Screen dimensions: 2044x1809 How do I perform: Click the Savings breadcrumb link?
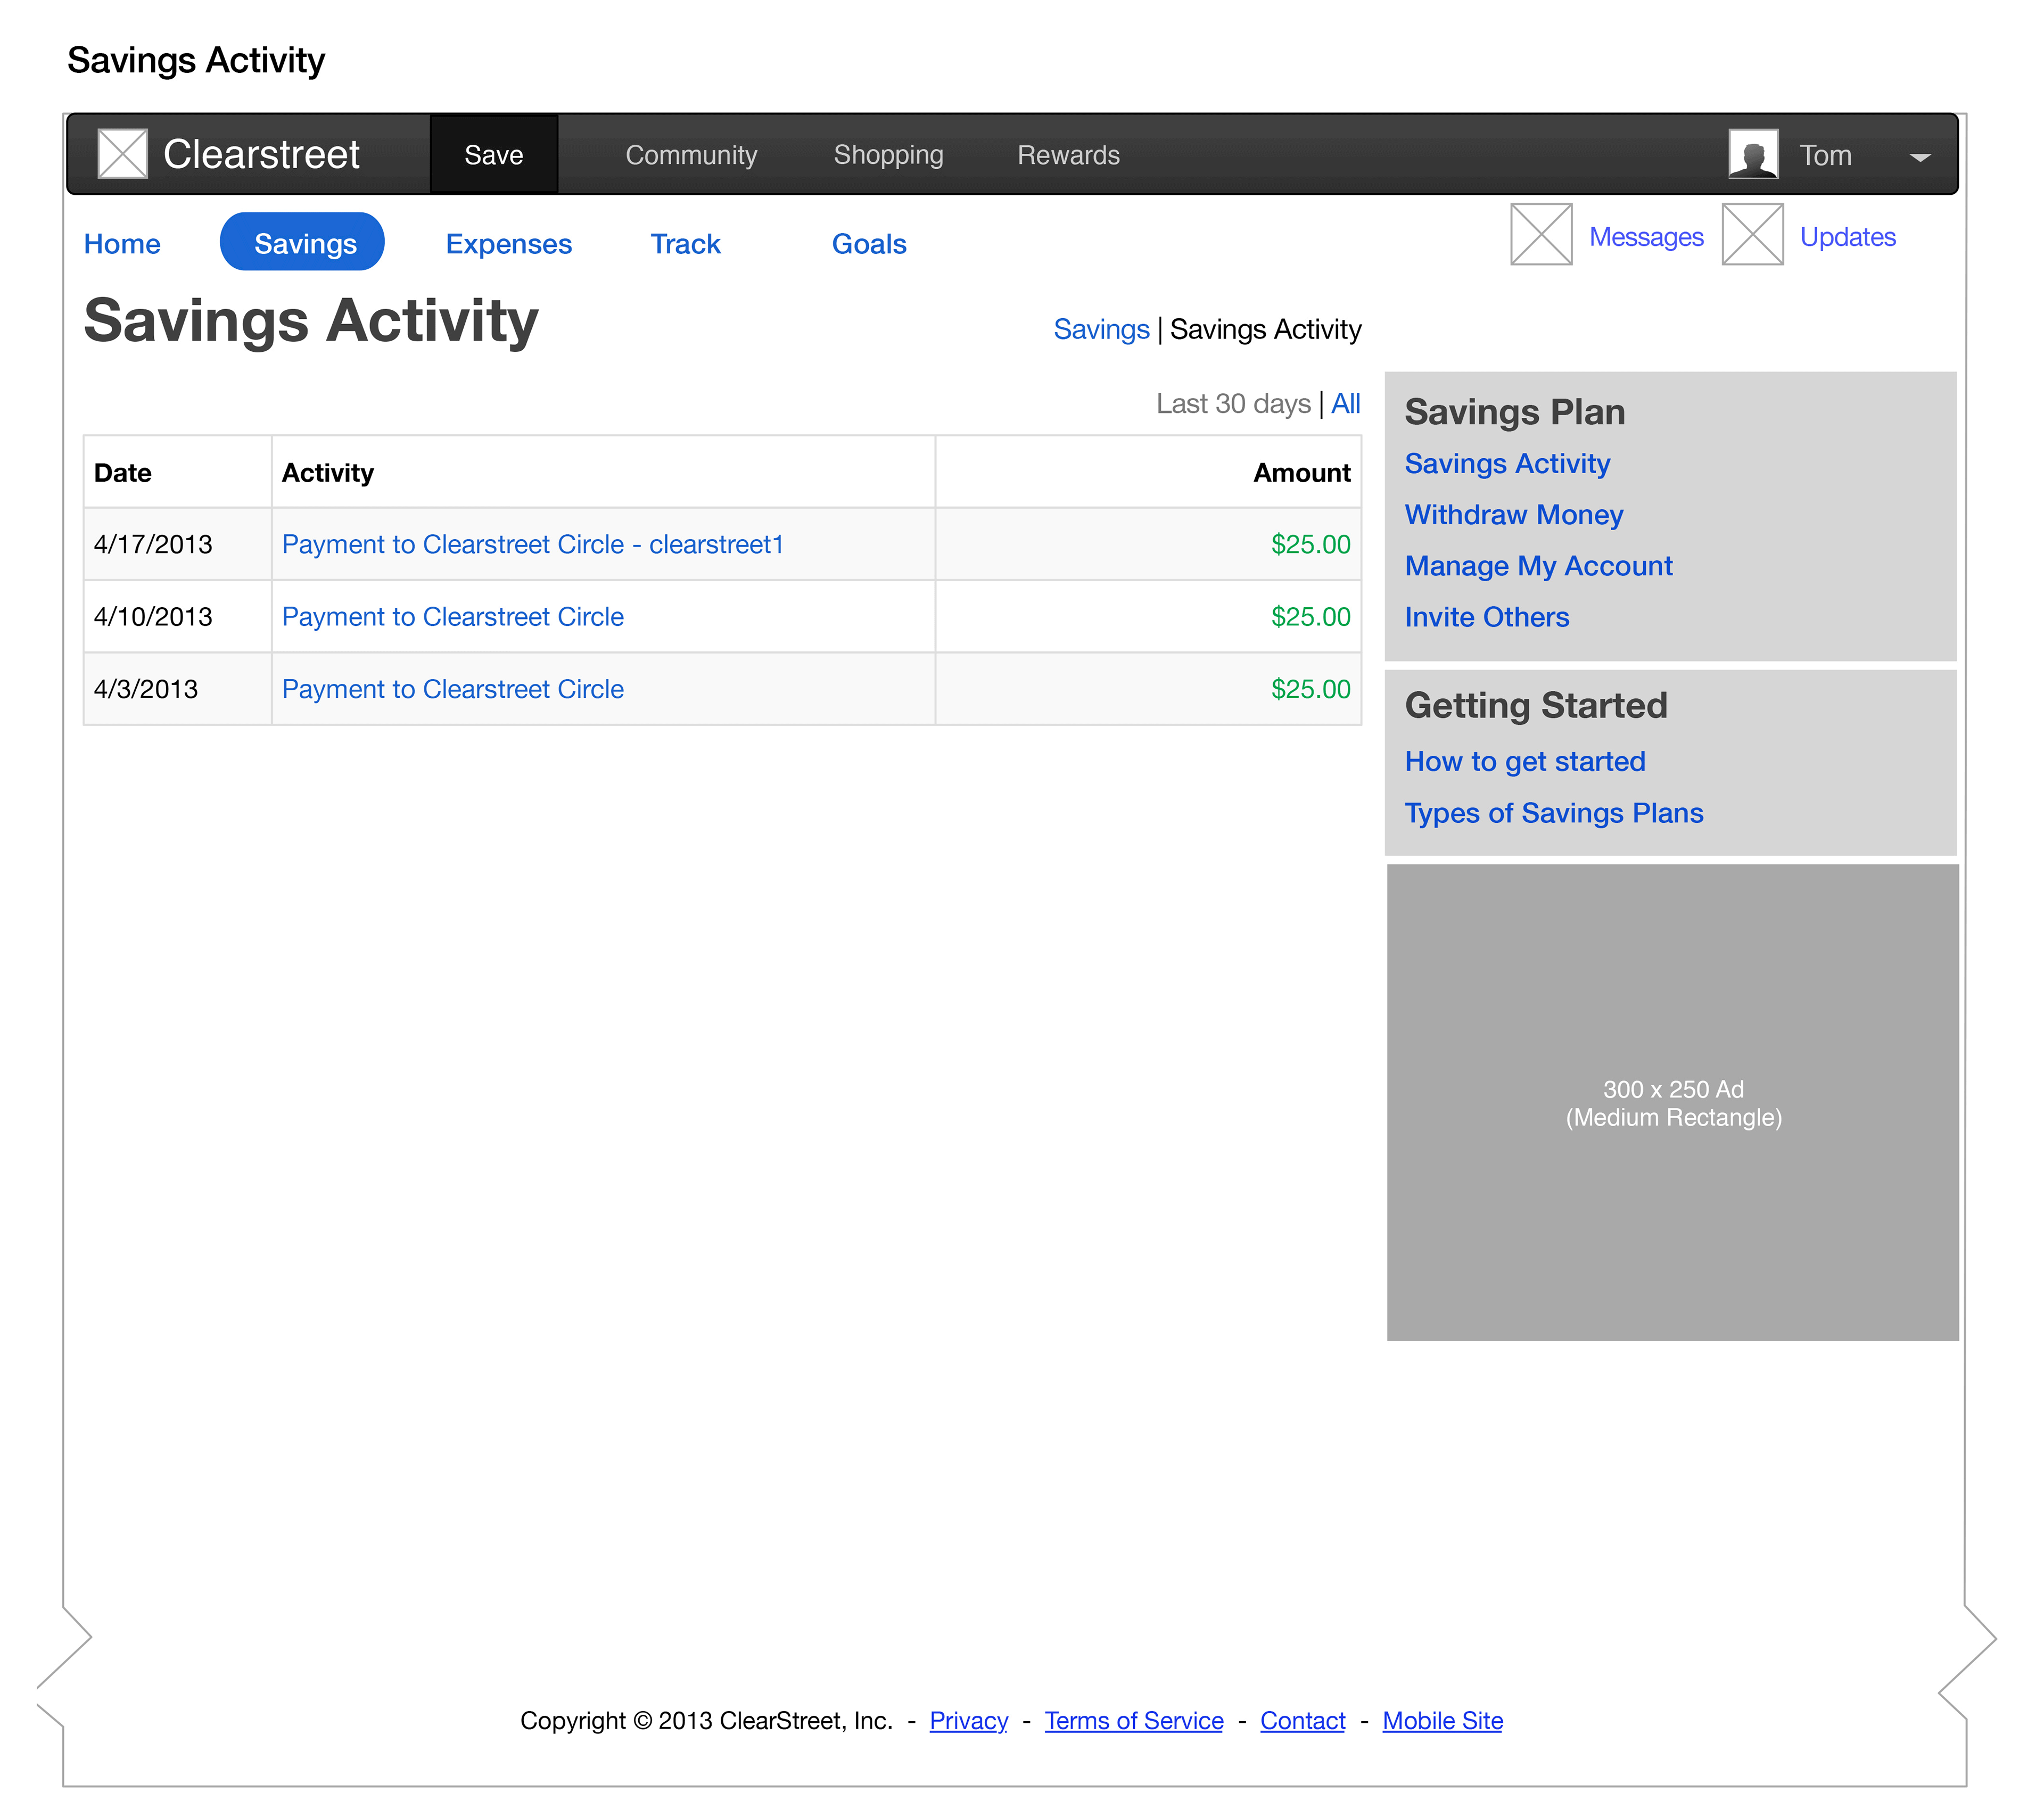[1101, 329]
